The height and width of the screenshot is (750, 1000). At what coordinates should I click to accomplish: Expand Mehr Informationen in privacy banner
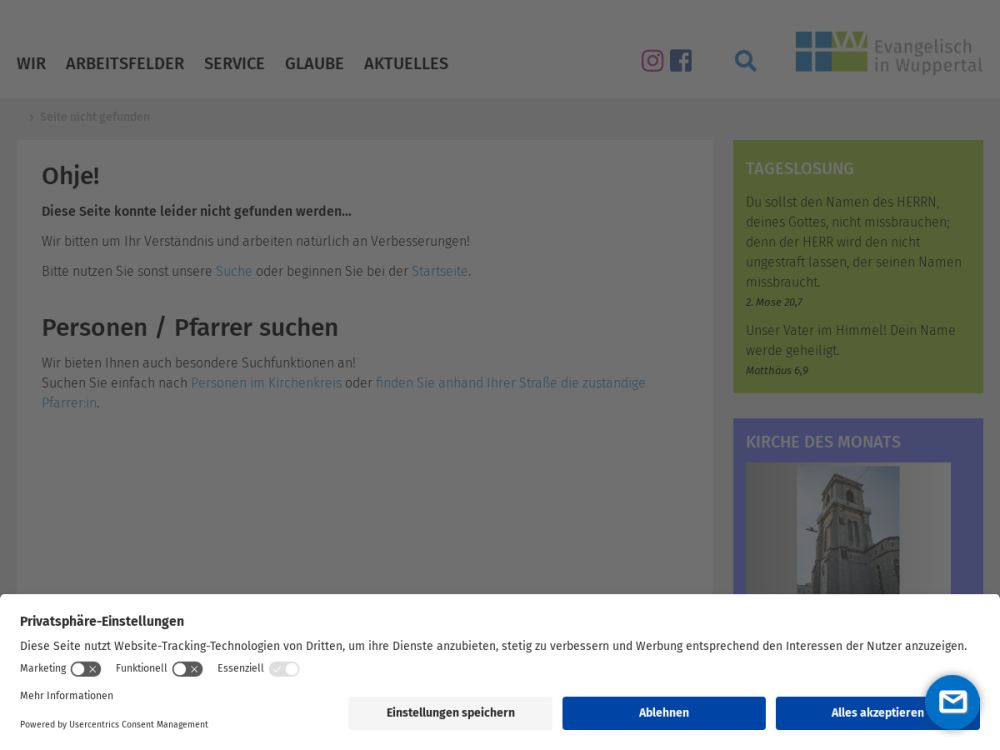(x=66, y=696)
